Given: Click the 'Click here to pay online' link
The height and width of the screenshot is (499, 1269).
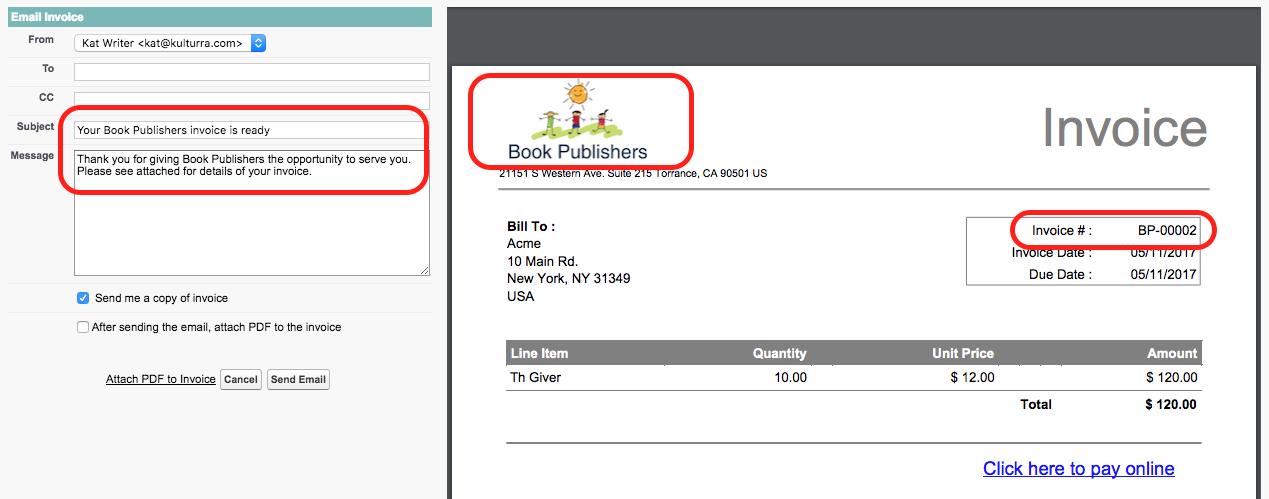Looking at the screenshot, I should pos(1078,469).
